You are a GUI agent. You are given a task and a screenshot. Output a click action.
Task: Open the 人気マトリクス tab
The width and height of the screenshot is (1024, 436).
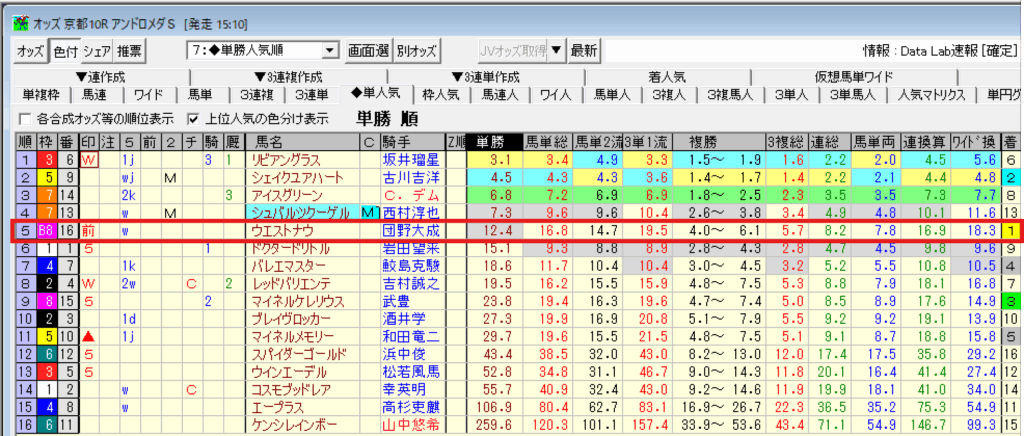tap(931, 95)
